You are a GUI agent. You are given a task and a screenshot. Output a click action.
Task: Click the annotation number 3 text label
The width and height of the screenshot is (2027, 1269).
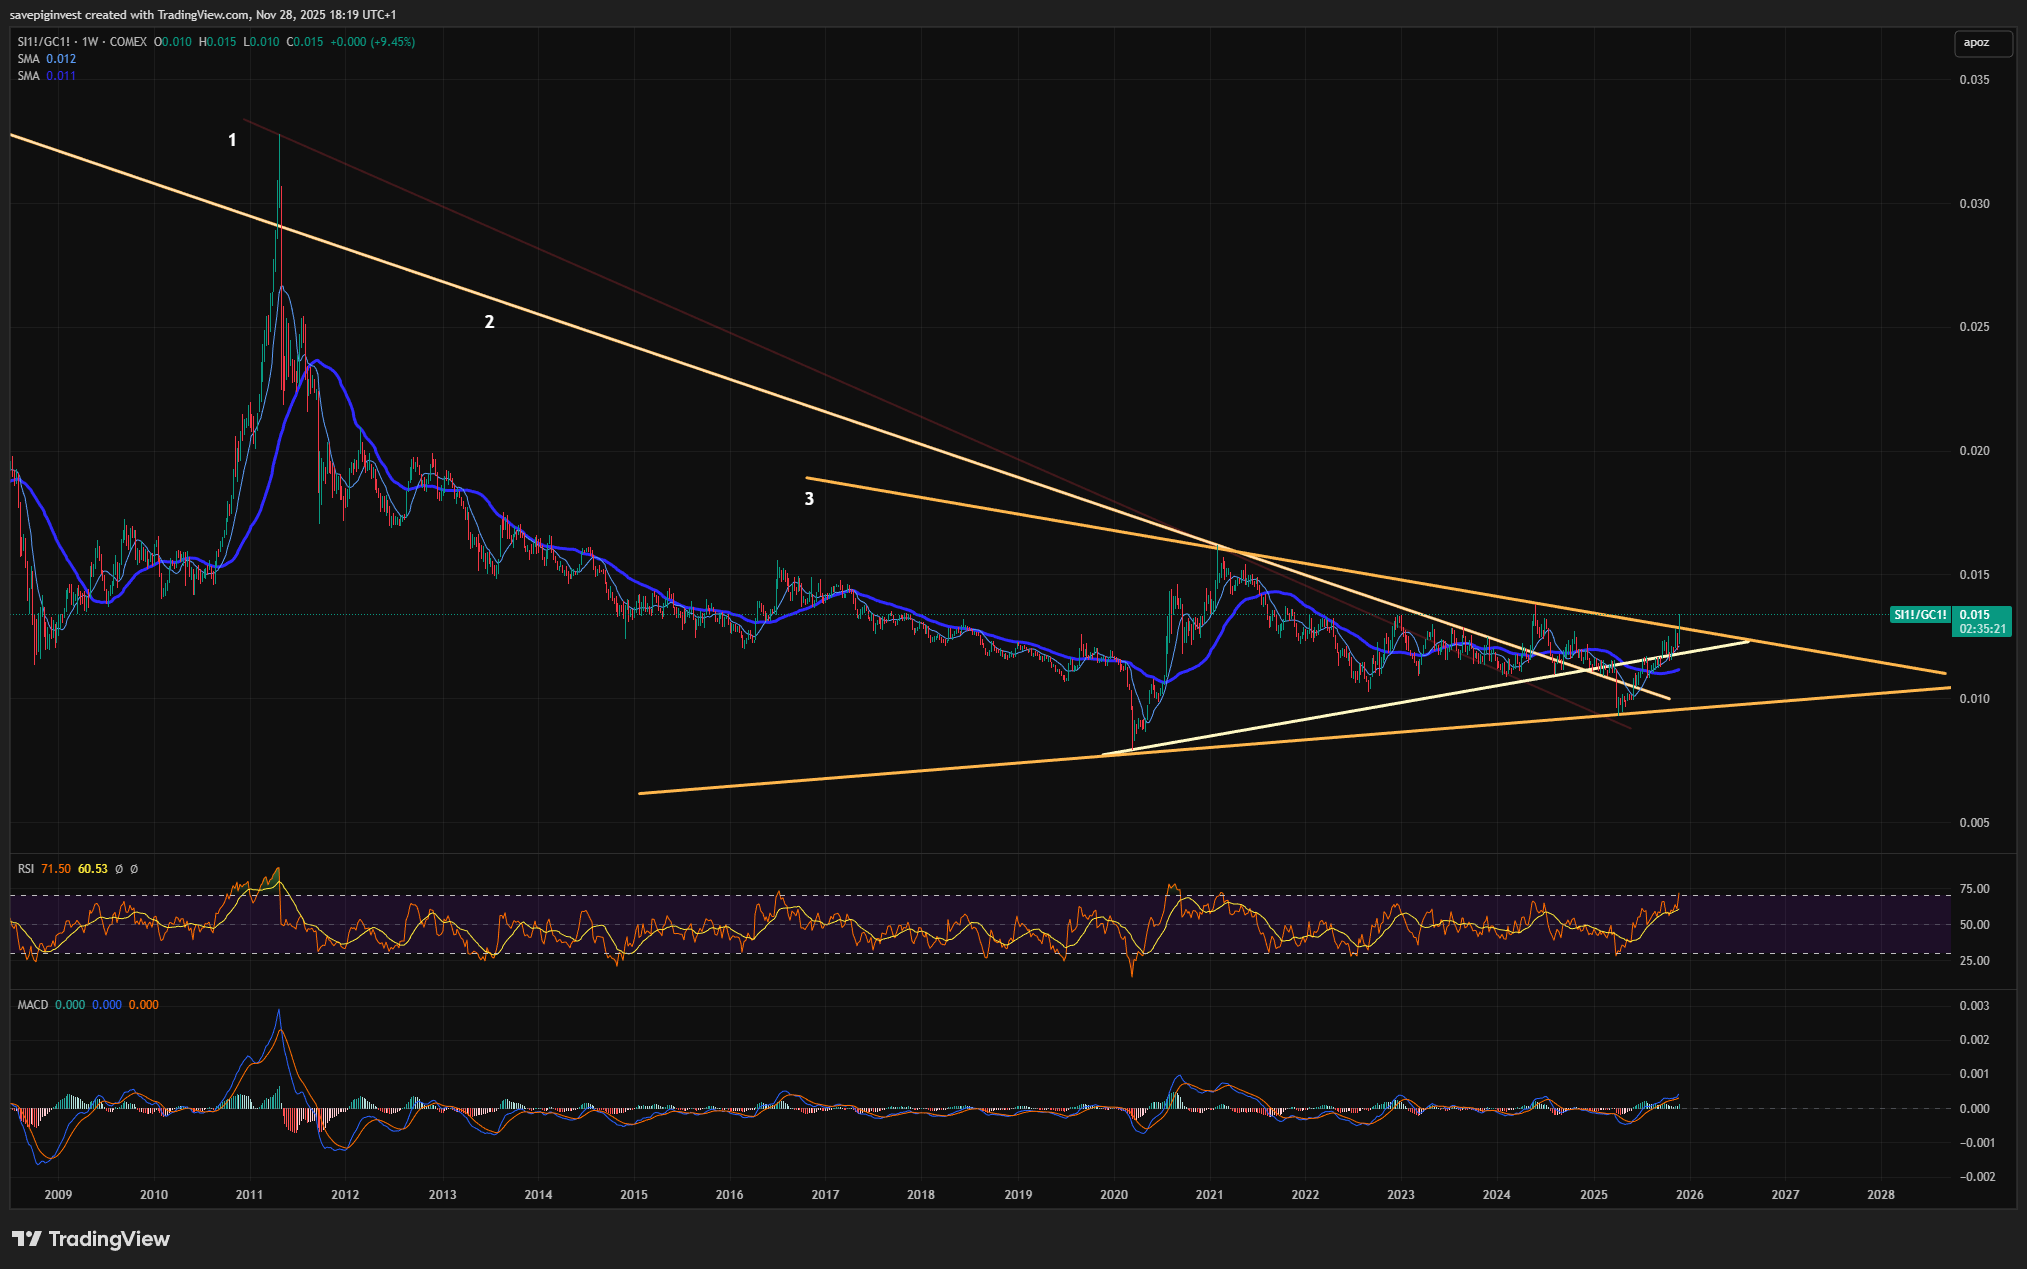point(809,499)
